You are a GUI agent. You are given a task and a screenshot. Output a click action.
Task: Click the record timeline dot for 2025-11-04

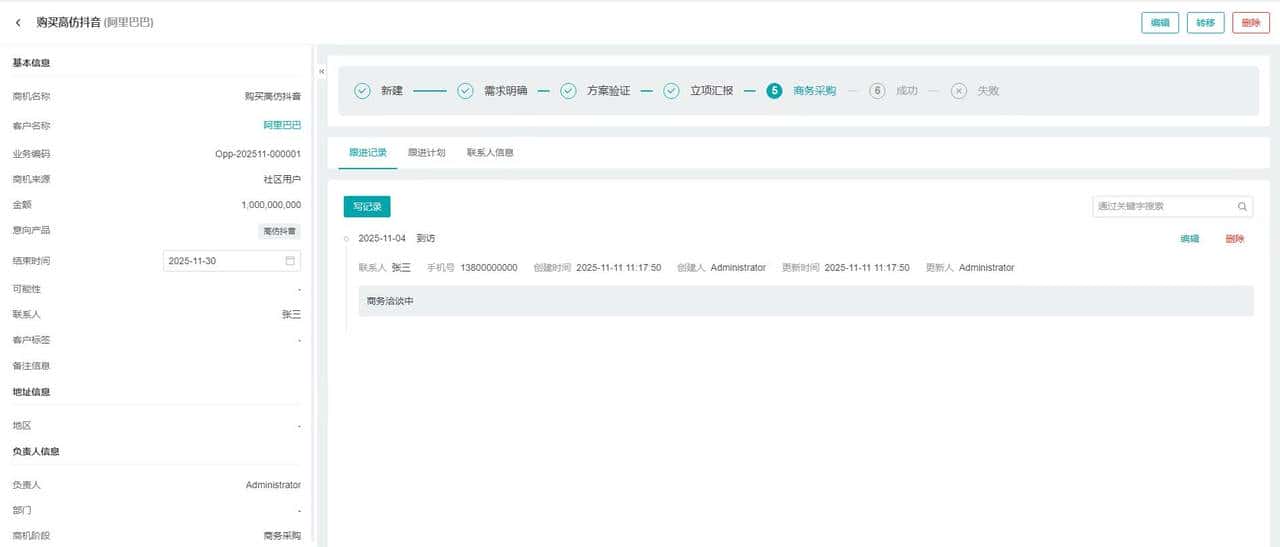346,239
